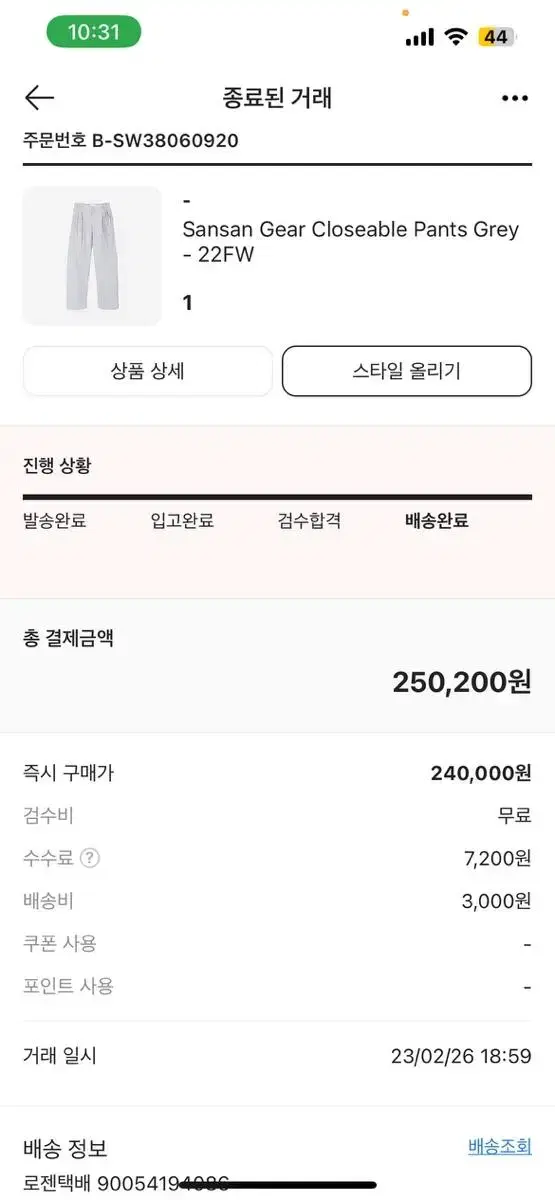Select the 검수합격 progress step

310,521
